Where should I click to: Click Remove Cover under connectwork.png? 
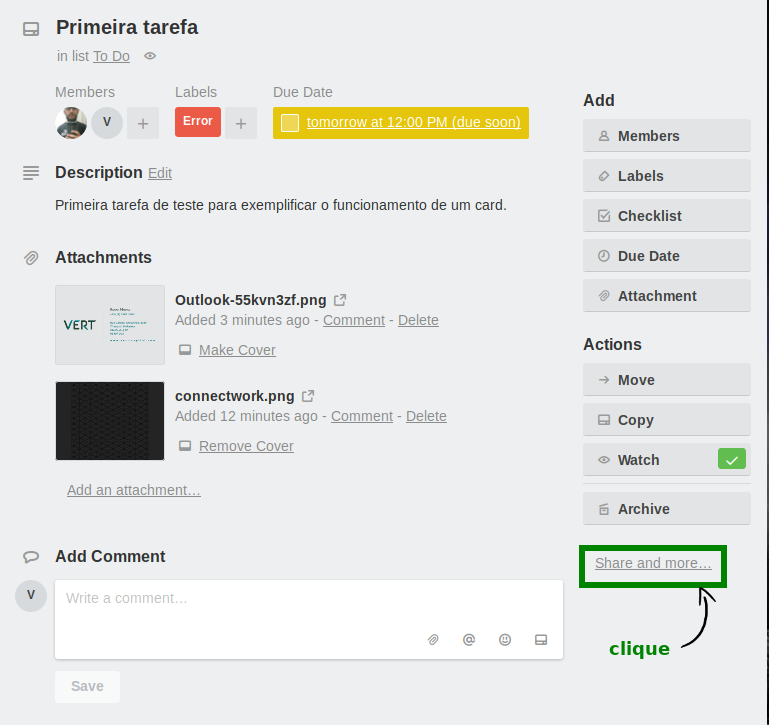pos(246,446)
